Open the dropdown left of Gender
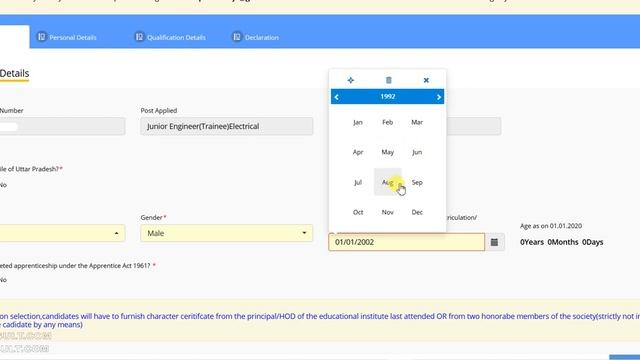 pyautogui.click(x=62, y=233)
